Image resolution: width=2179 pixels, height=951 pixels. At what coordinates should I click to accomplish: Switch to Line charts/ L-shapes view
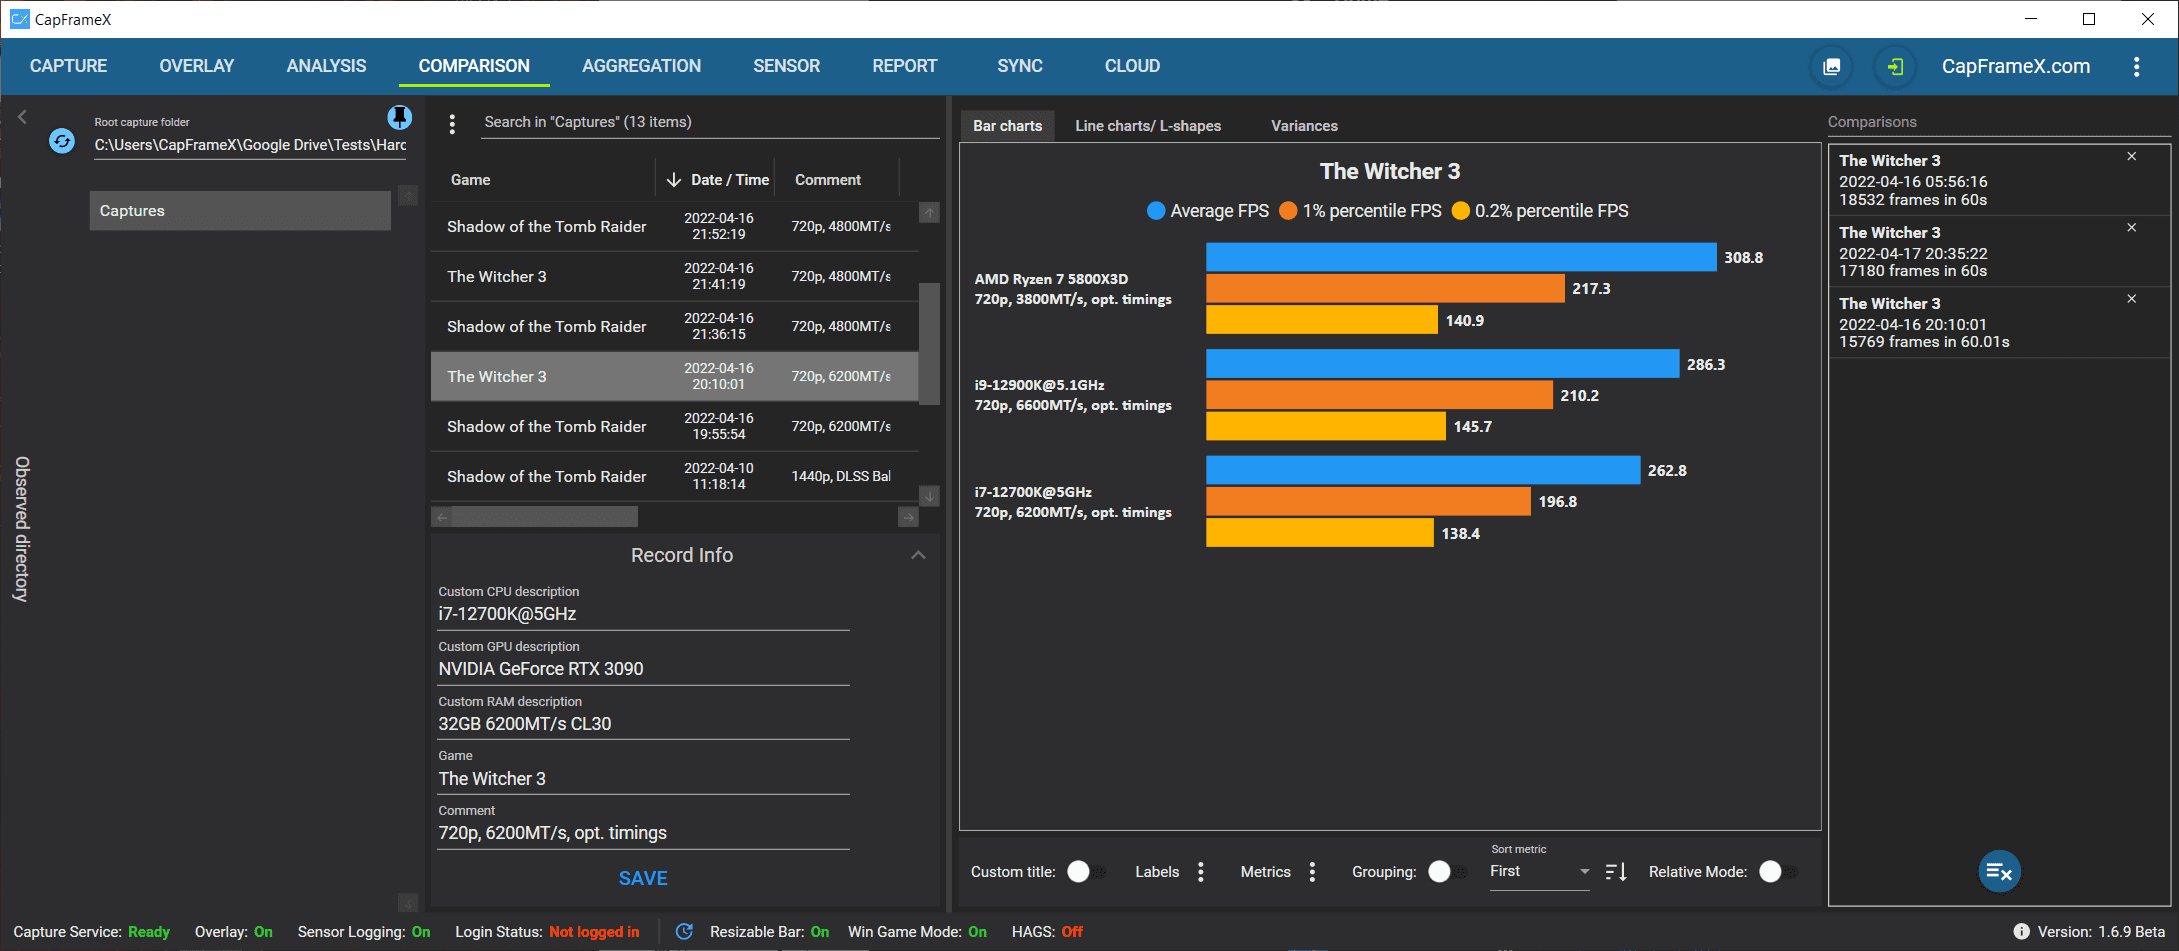point(1148,126)
